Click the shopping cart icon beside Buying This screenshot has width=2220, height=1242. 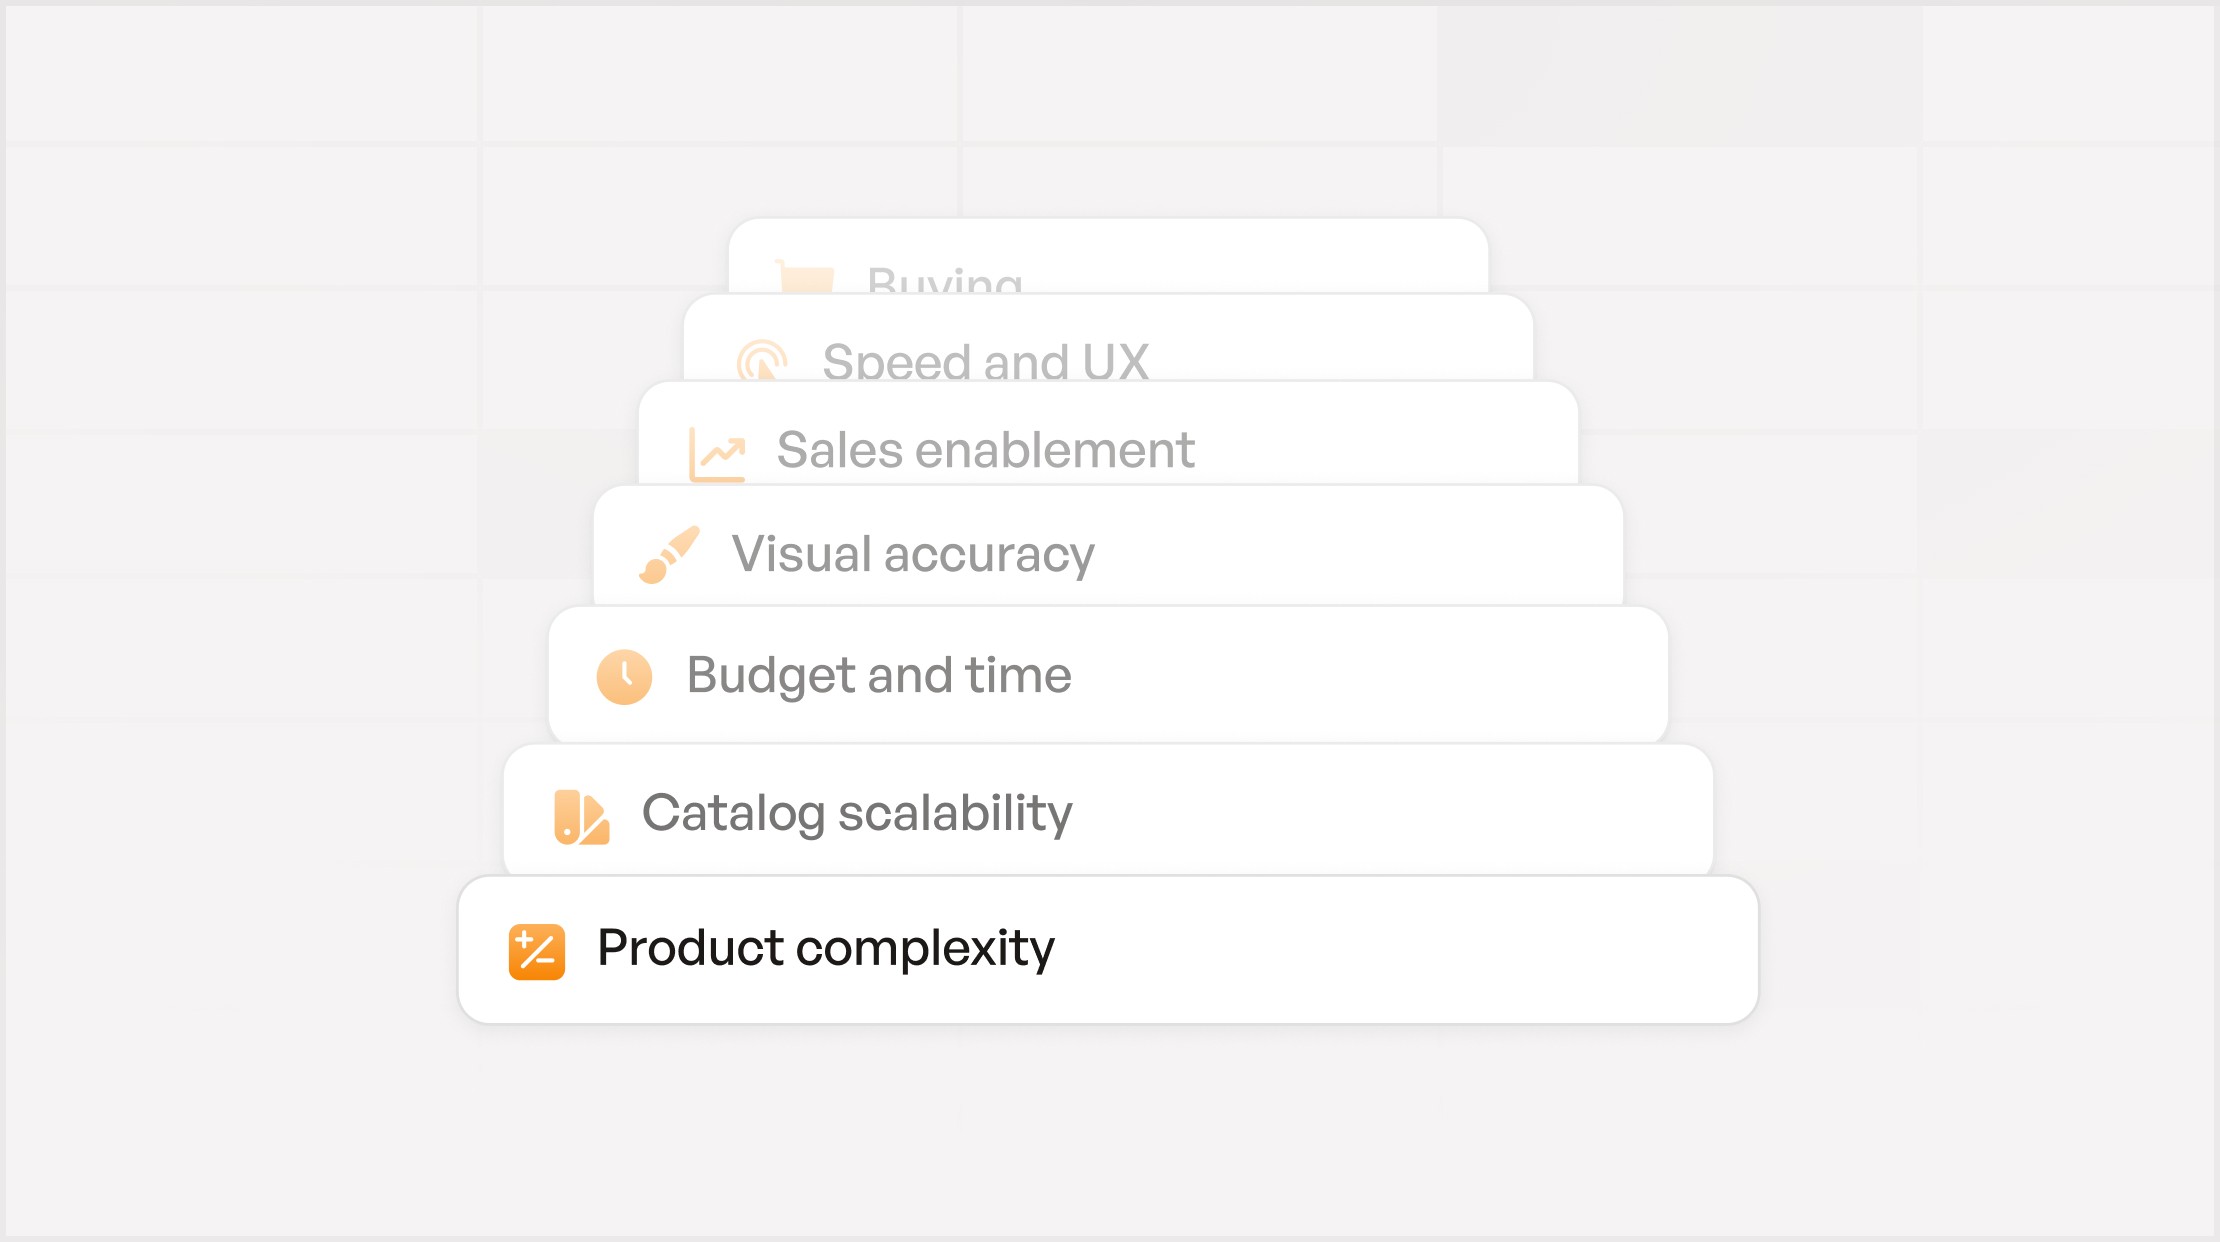tap(805, 277)
